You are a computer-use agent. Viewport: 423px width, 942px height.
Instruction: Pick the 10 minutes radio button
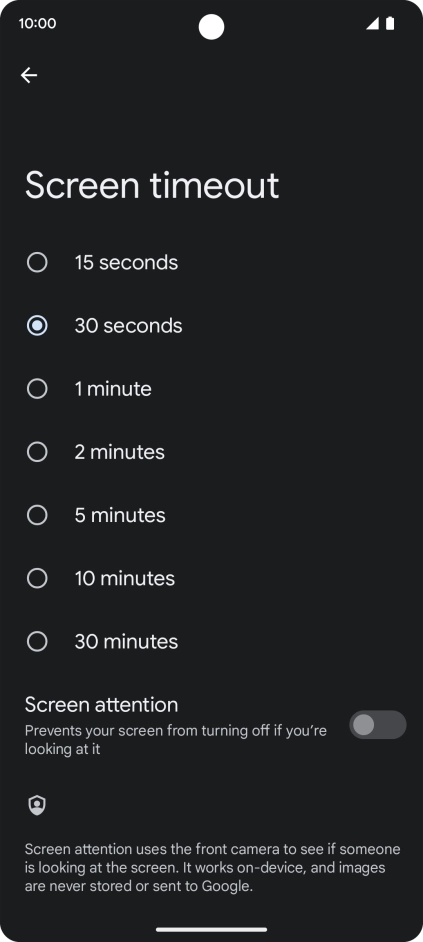coord(37,578)
